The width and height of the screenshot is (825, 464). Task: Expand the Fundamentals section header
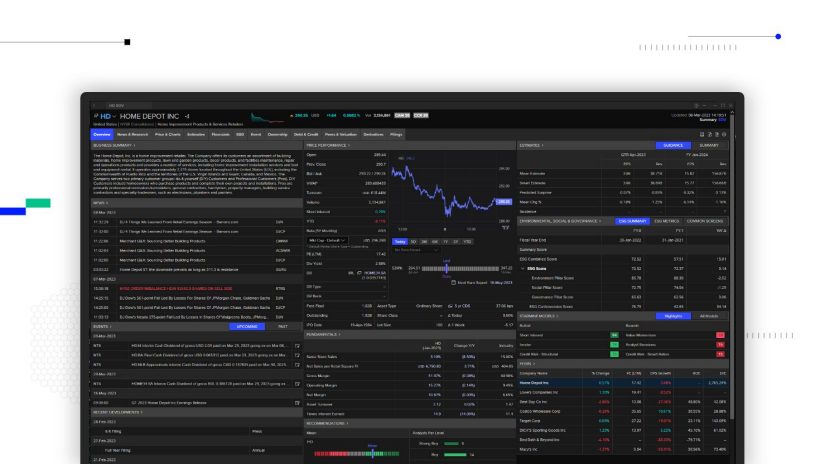point(323,335)
